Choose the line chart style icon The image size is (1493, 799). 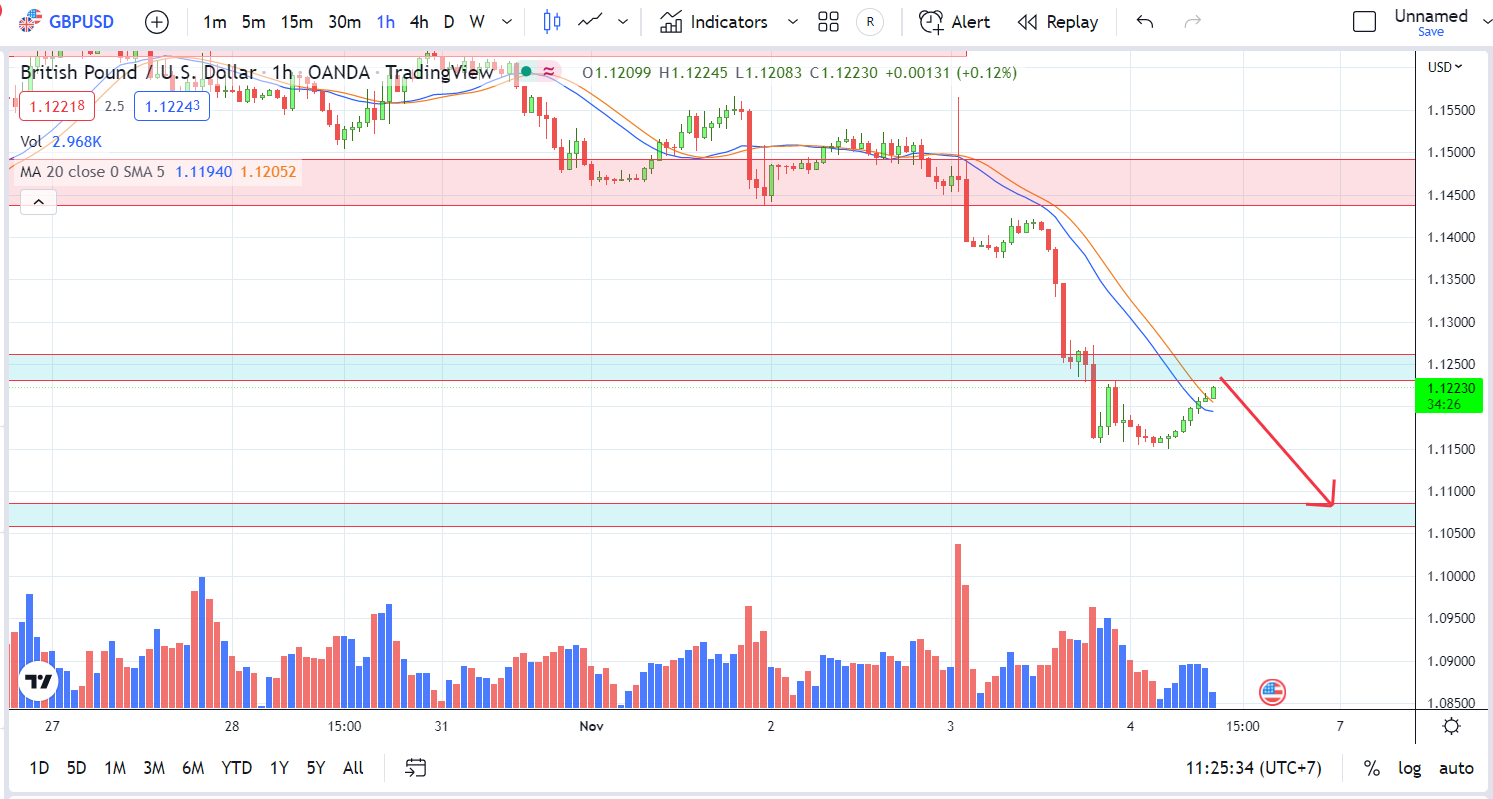[x=592, y=21]
